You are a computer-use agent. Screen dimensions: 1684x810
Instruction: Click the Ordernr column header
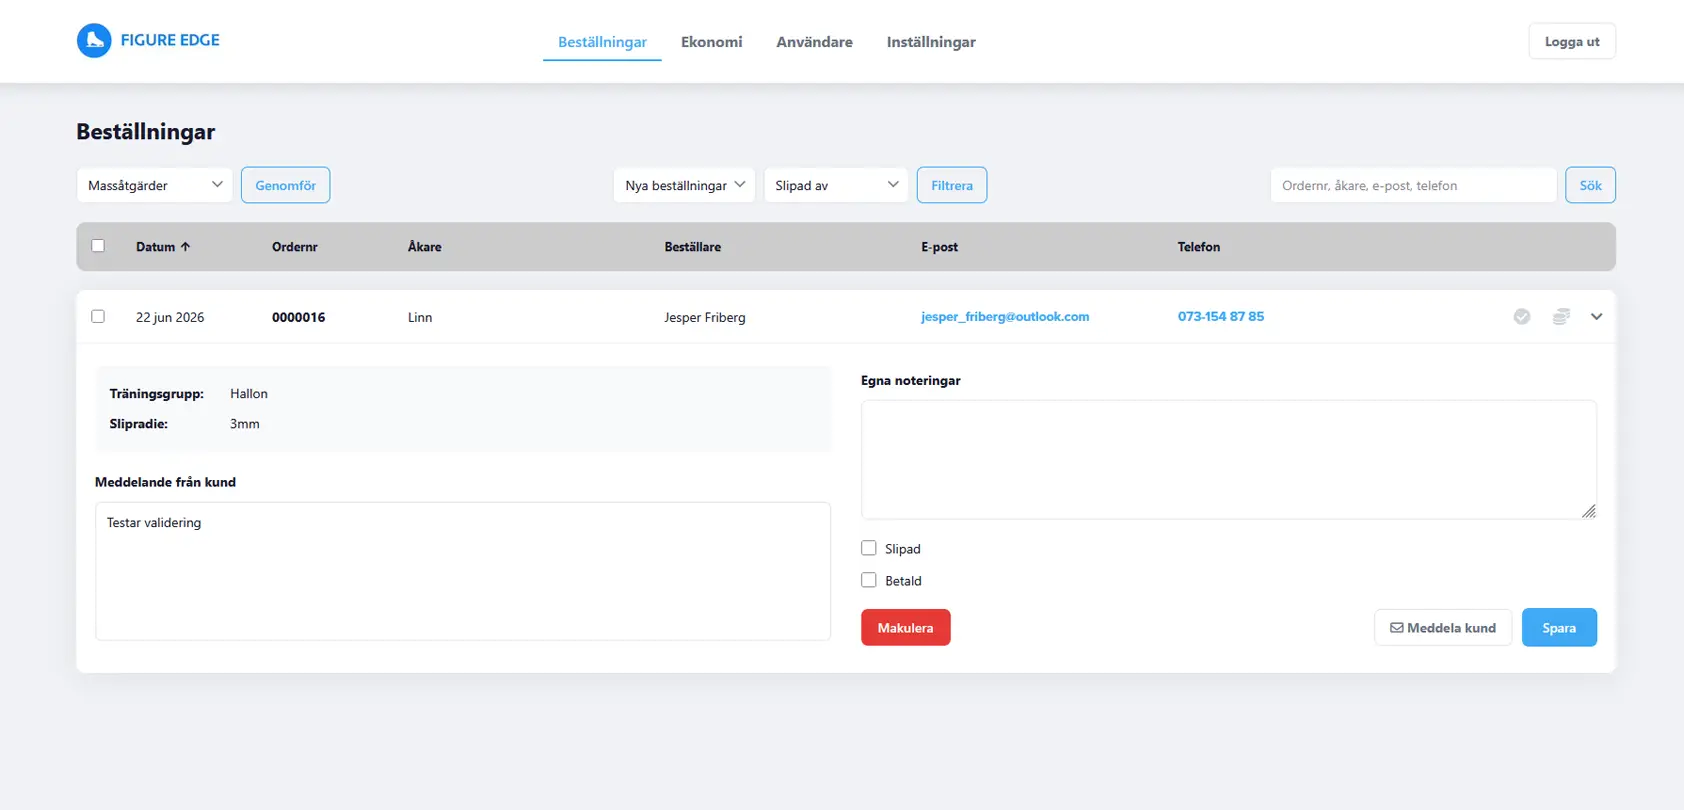tap(295, 247)
